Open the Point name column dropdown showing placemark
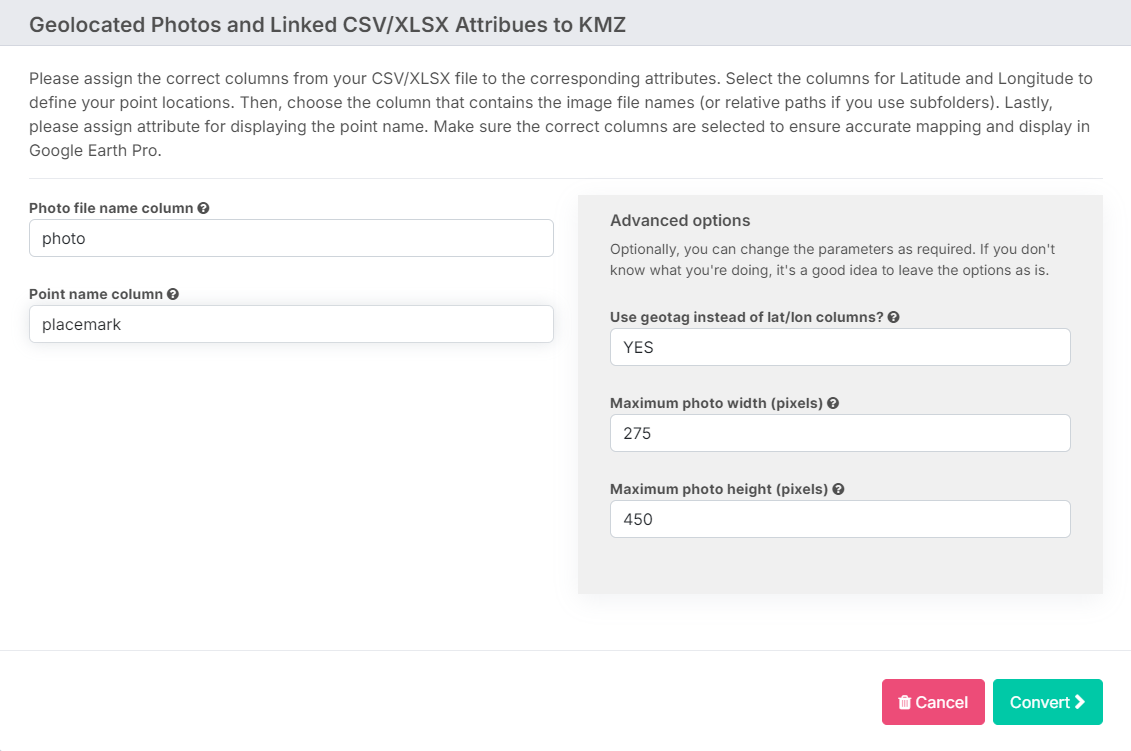1131x751 pixels. [291, 324]
